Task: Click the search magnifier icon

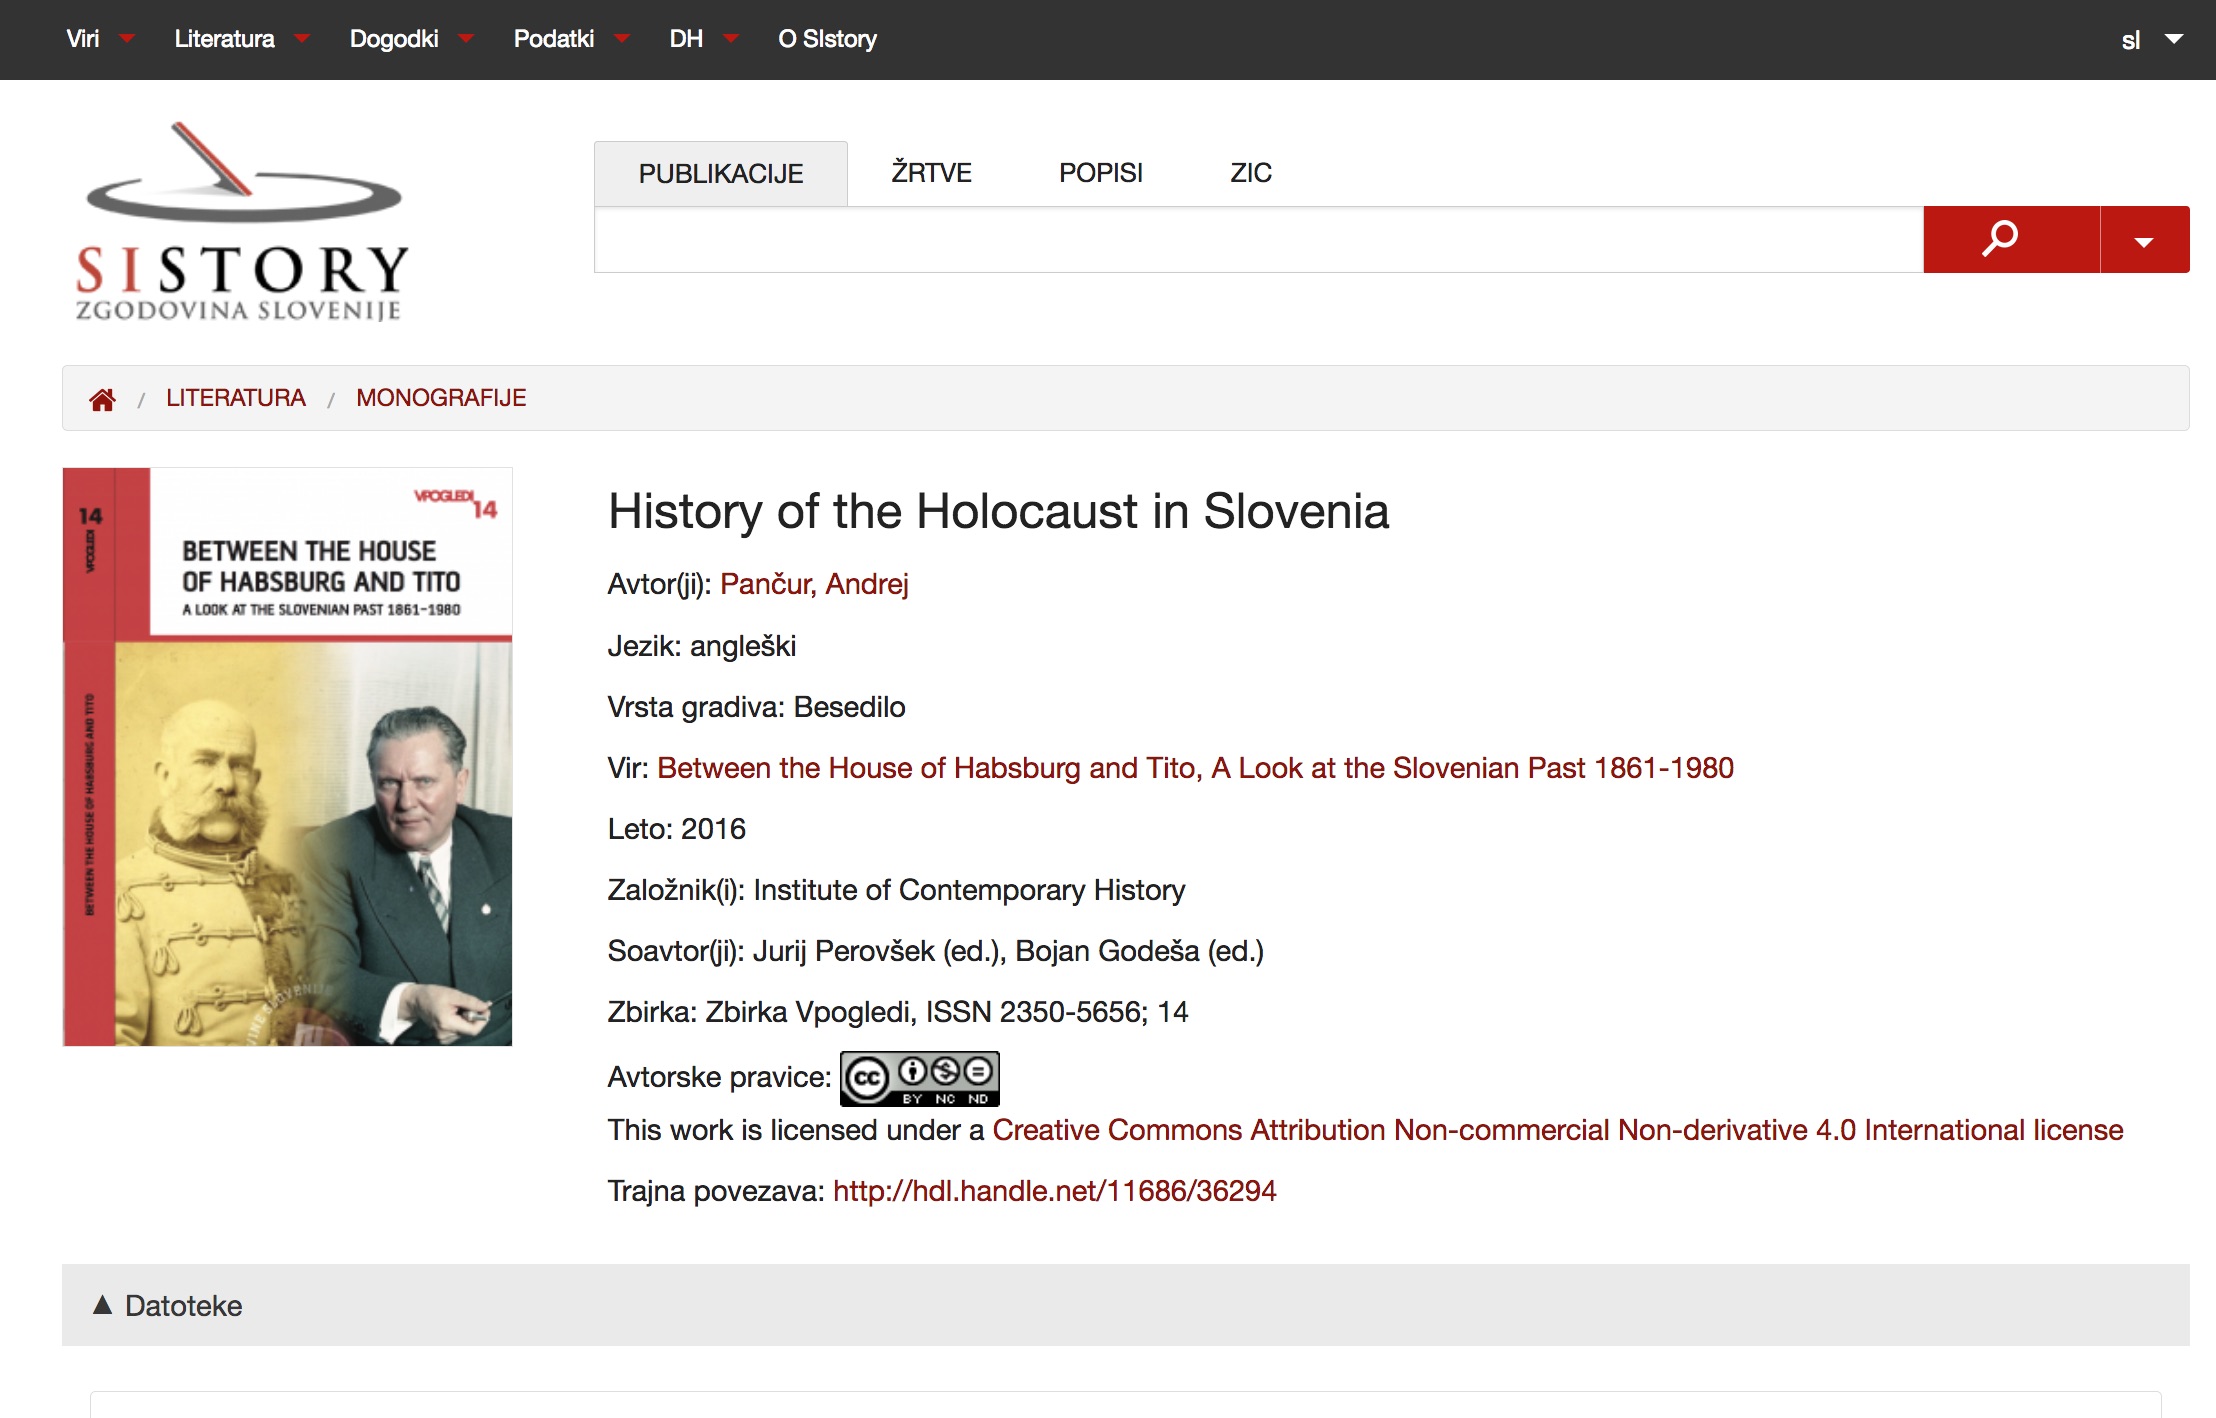Action: point(2002,238)
